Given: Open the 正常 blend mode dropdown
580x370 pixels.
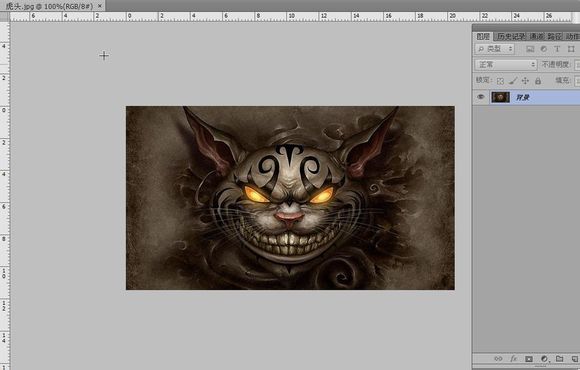Looking at the screenshot, I should pyautogui.click(x=506, y=65).
